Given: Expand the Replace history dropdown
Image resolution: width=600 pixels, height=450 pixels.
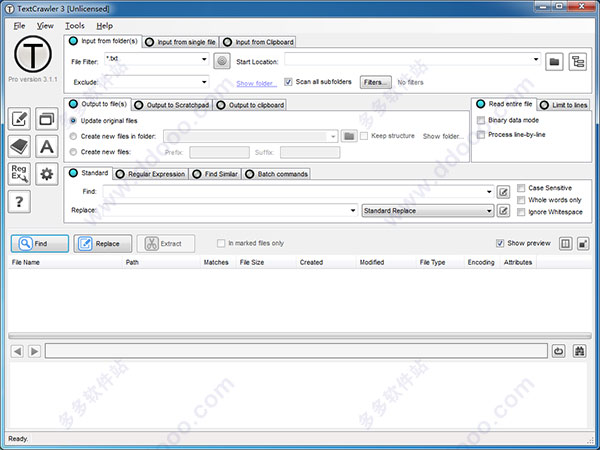Looking at the screenshot, I should 353,210.
